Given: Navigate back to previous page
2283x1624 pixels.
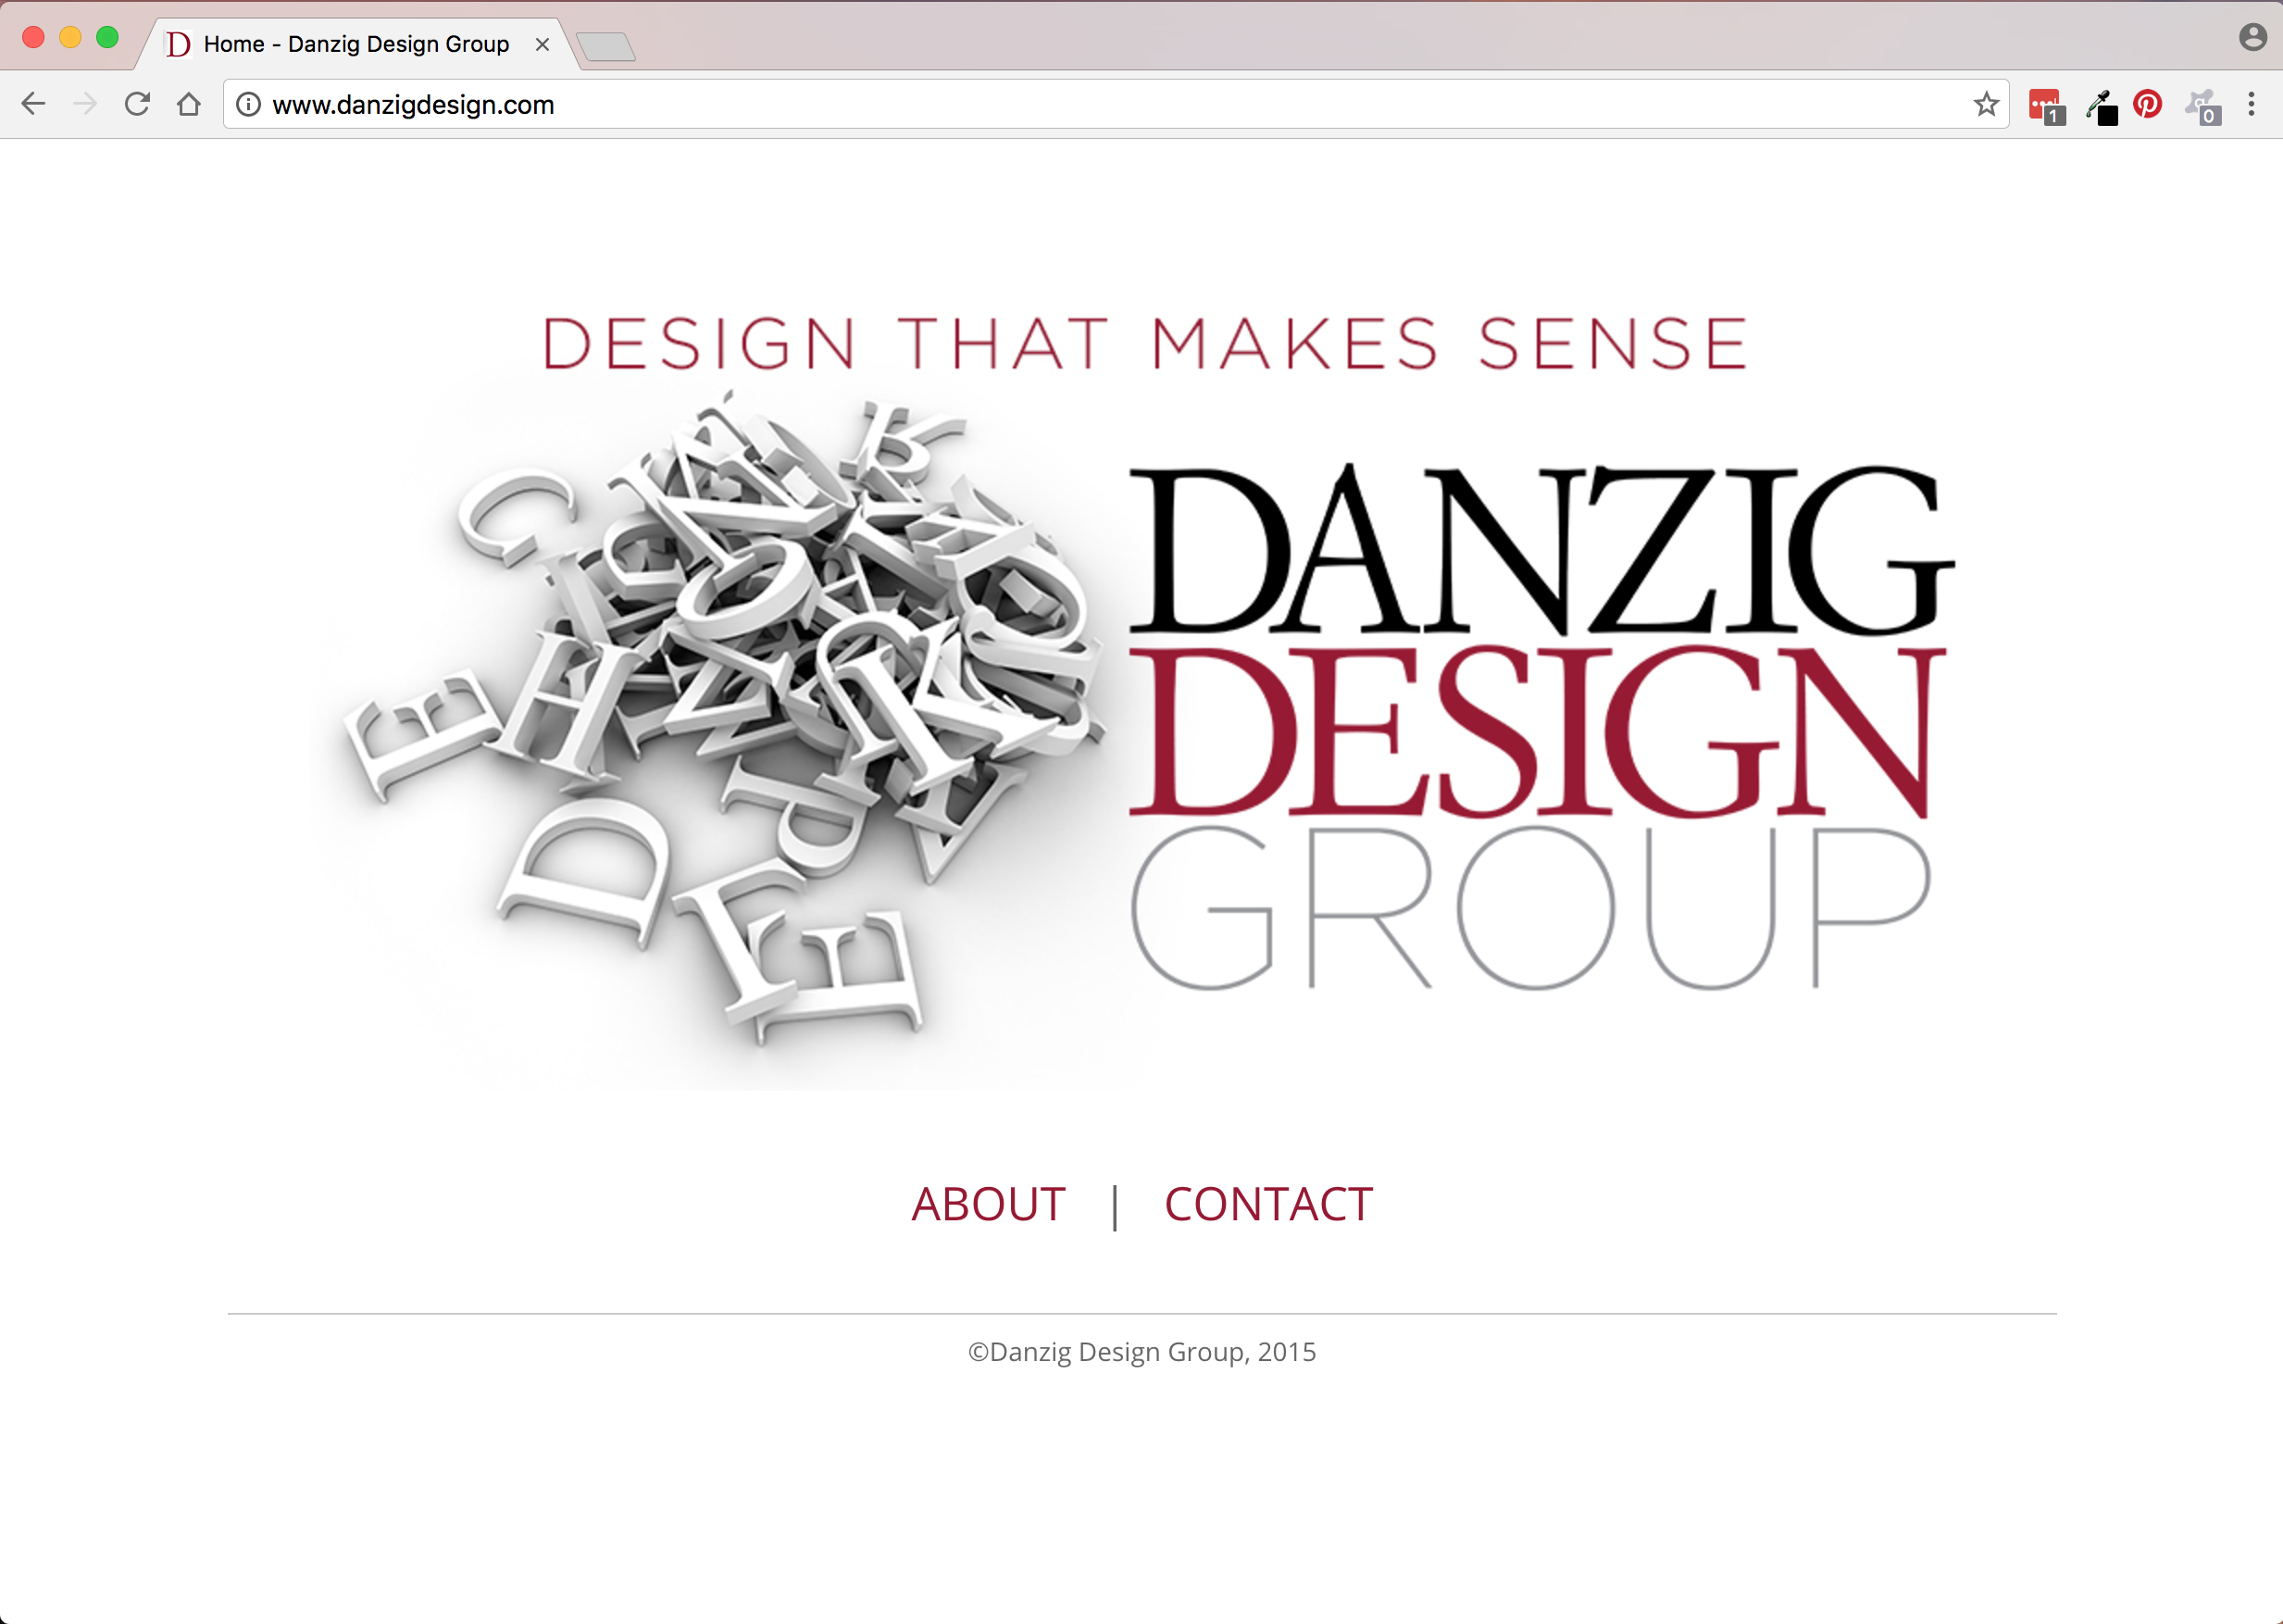Looking at the screenshot, I should click(33, 104).
